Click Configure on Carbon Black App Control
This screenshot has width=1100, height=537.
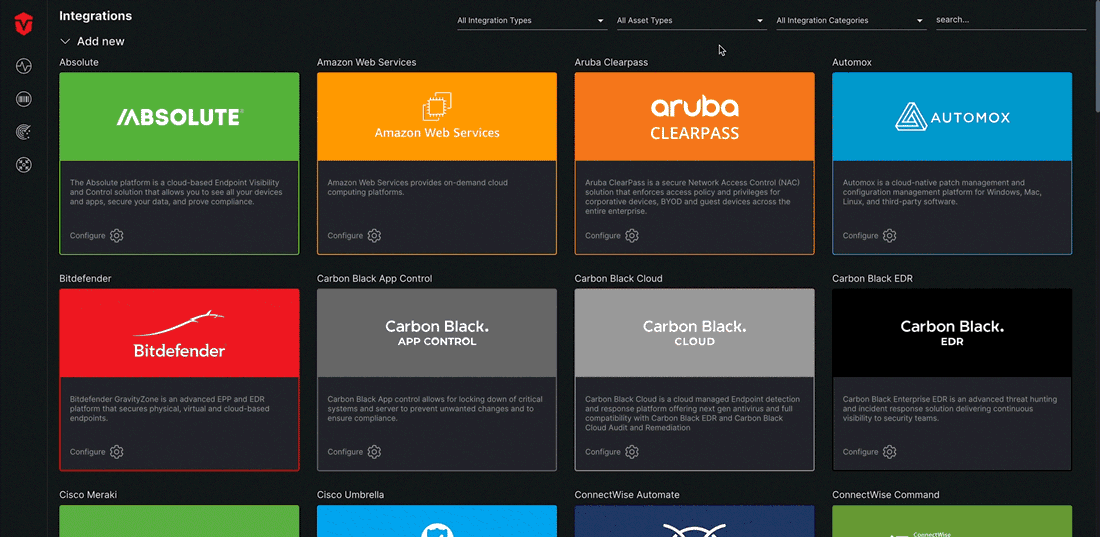345,452
